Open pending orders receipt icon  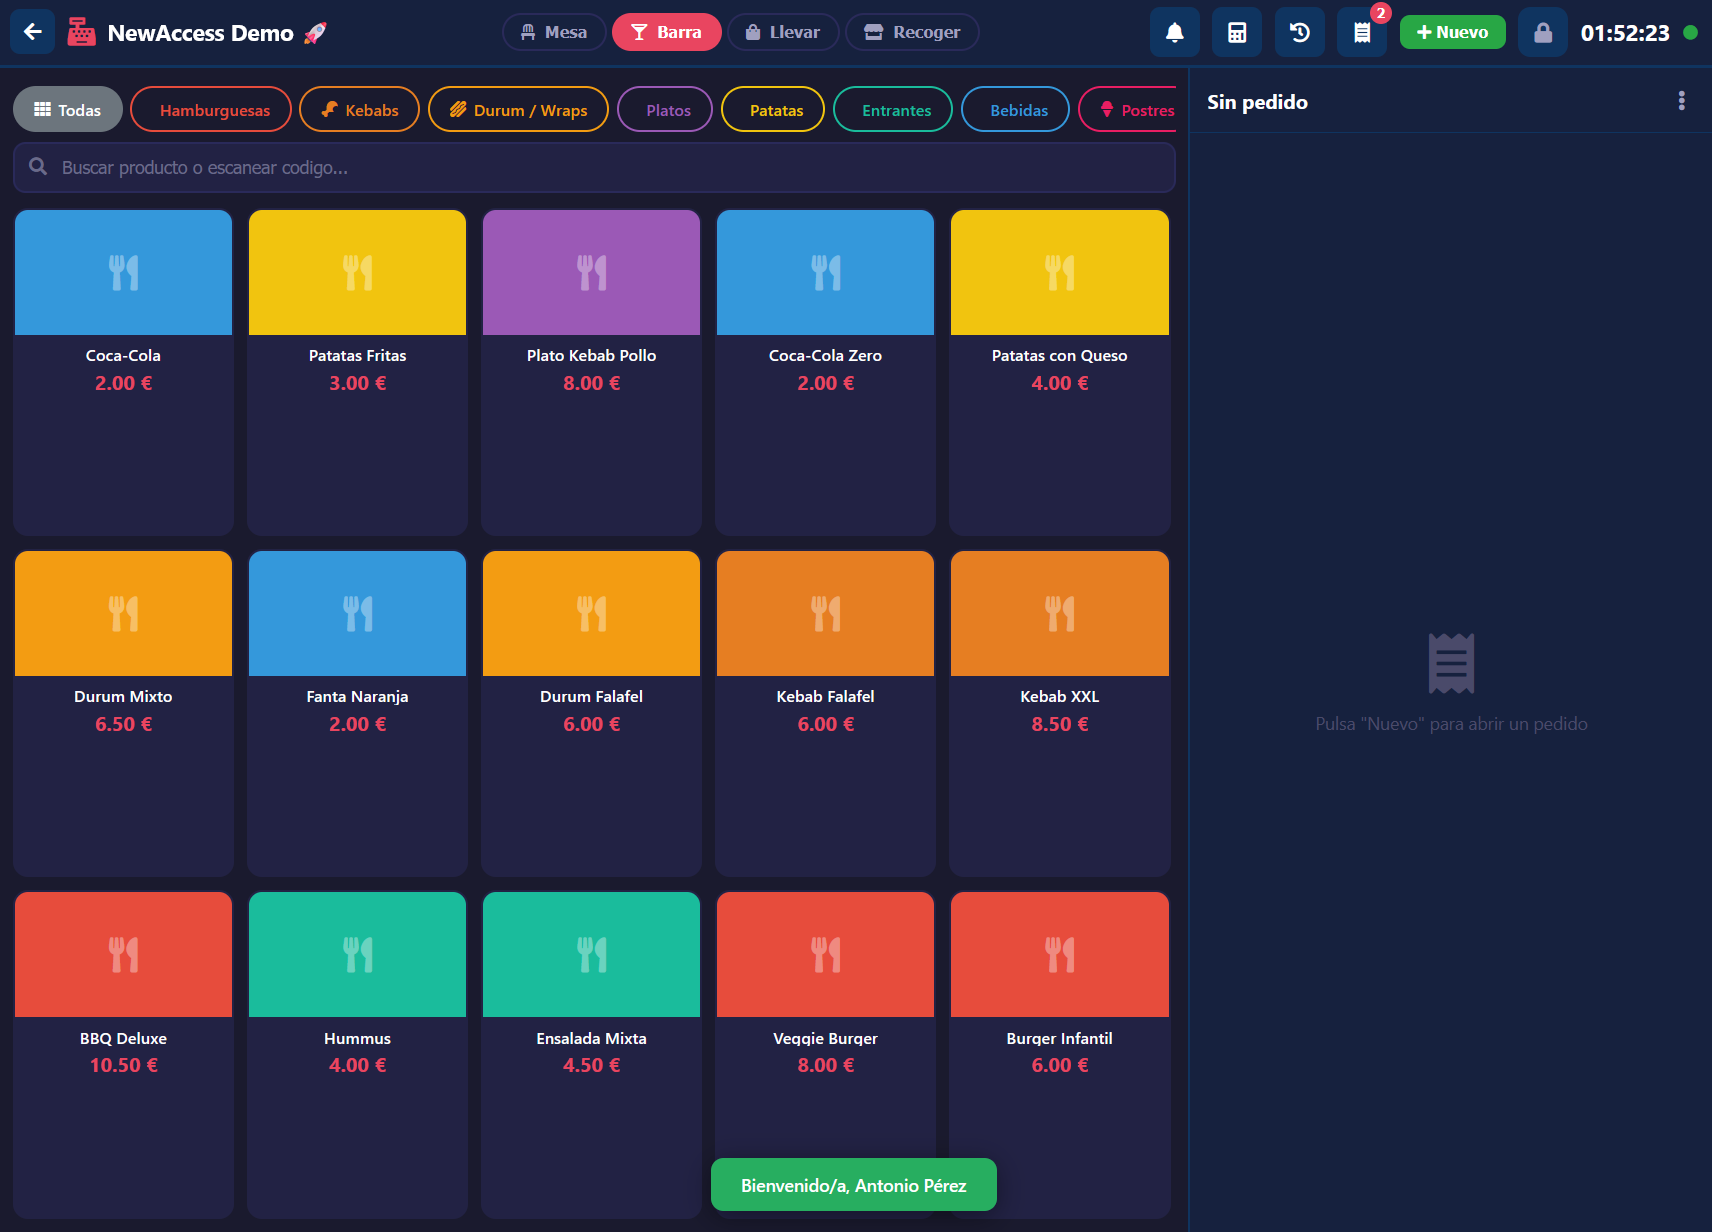(1362, 33)
